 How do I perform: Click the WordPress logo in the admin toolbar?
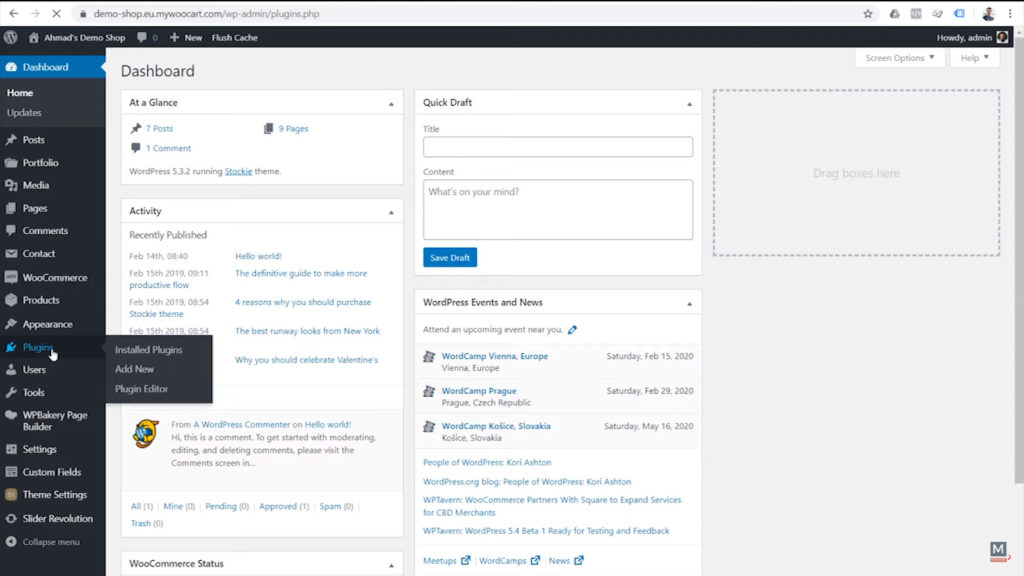[x=10, y=37]
